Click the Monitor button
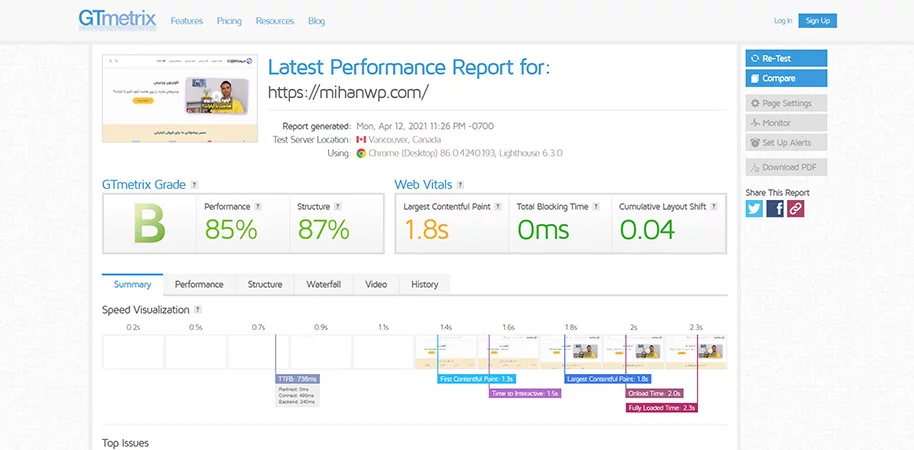 786,123
